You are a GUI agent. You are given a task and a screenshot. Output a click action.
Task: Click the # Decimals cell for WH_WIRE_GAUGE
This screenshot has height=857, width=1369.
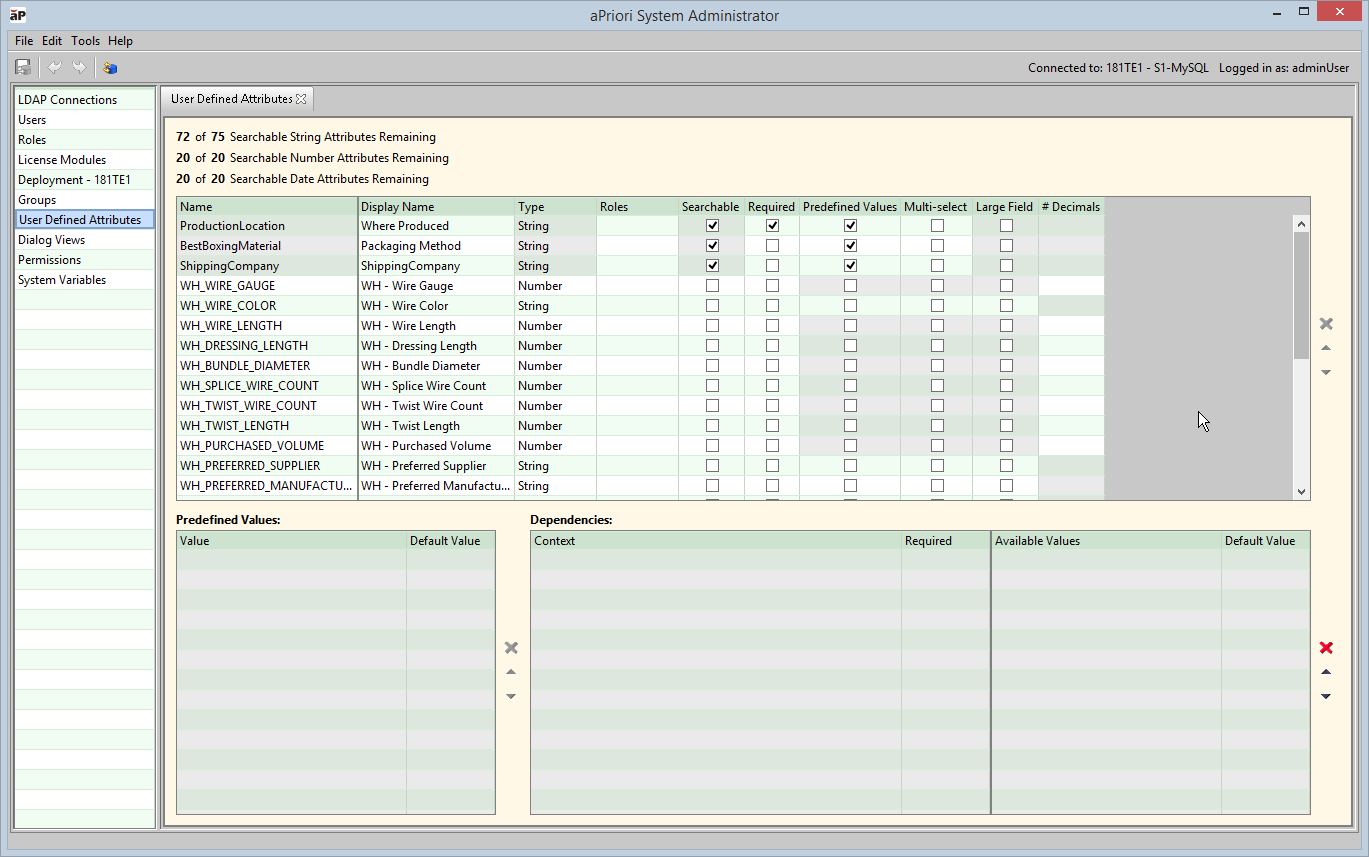point(1071,286)
